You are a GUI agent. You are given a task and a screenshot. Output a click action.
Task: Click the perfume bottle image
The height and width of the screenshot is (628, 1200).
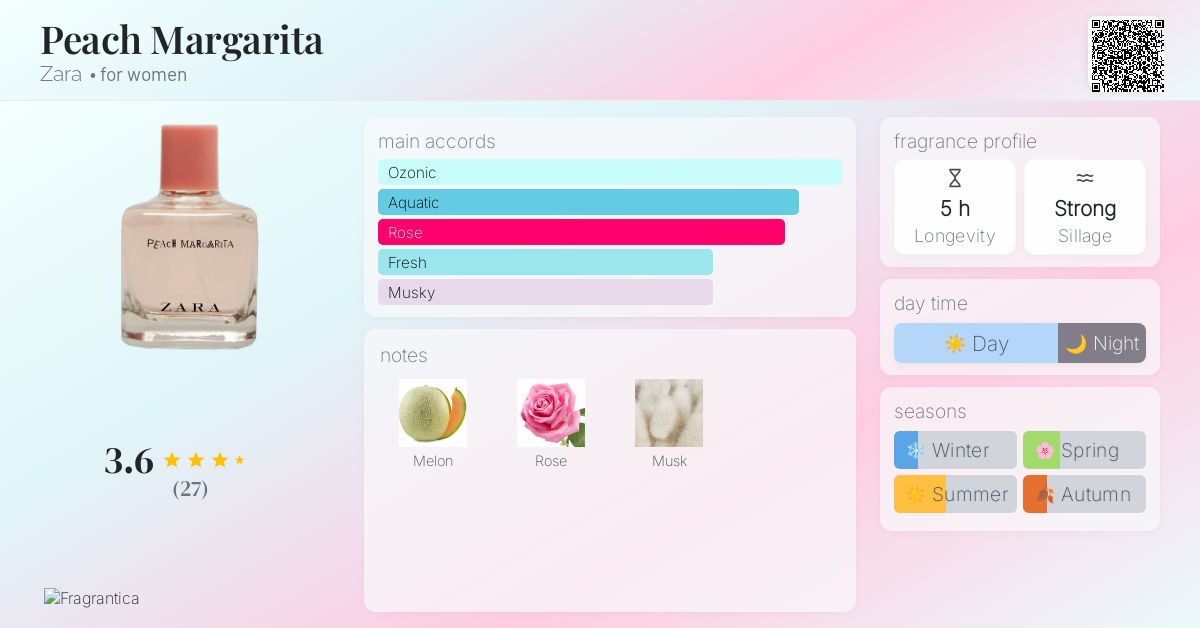[189, 236]
